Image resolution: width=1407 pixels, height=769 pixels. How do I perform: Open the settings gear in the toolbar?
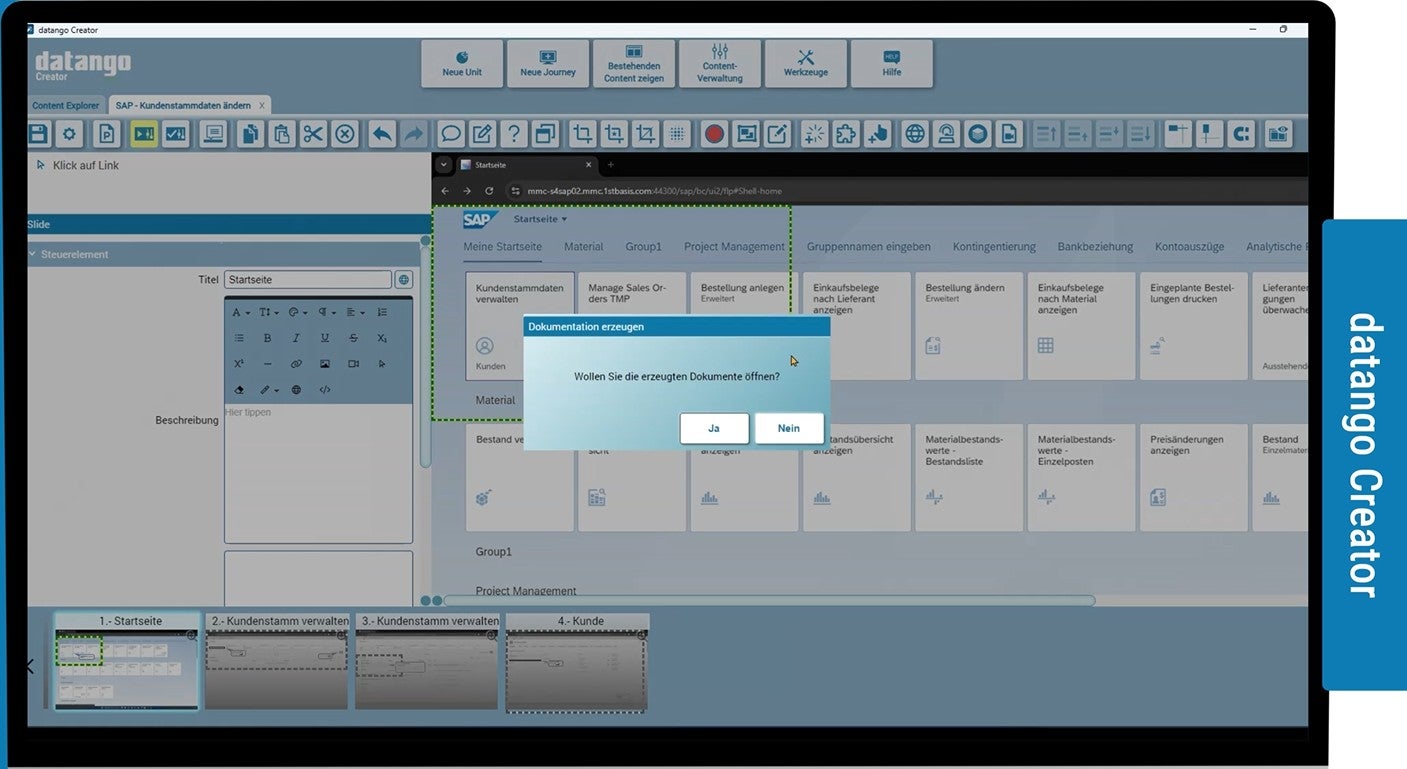pyautogui.click(x=69, y=134)
